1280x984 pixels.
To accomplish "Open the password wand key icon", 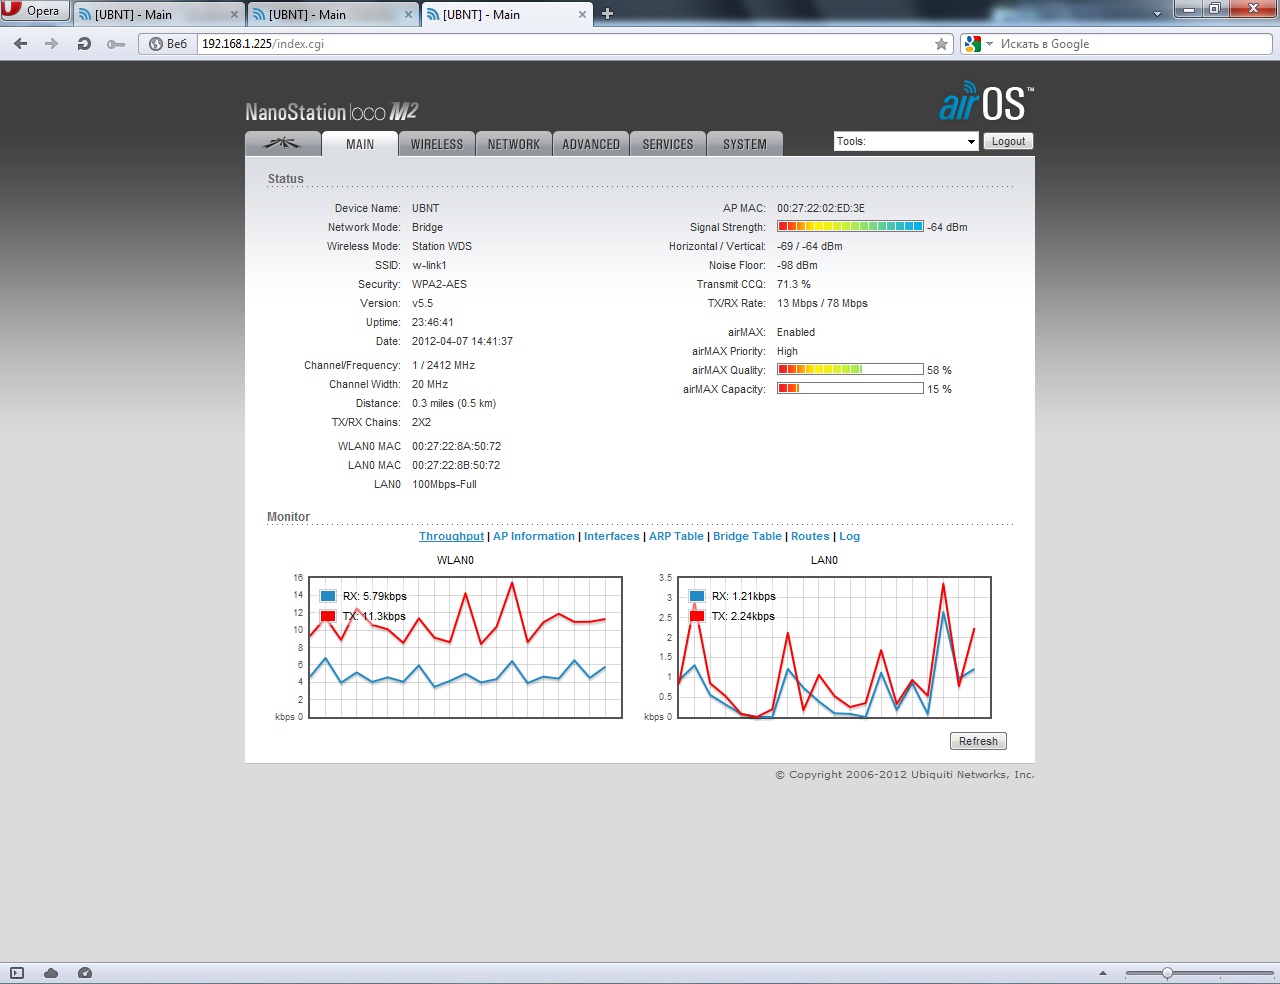I will (116, 44).
